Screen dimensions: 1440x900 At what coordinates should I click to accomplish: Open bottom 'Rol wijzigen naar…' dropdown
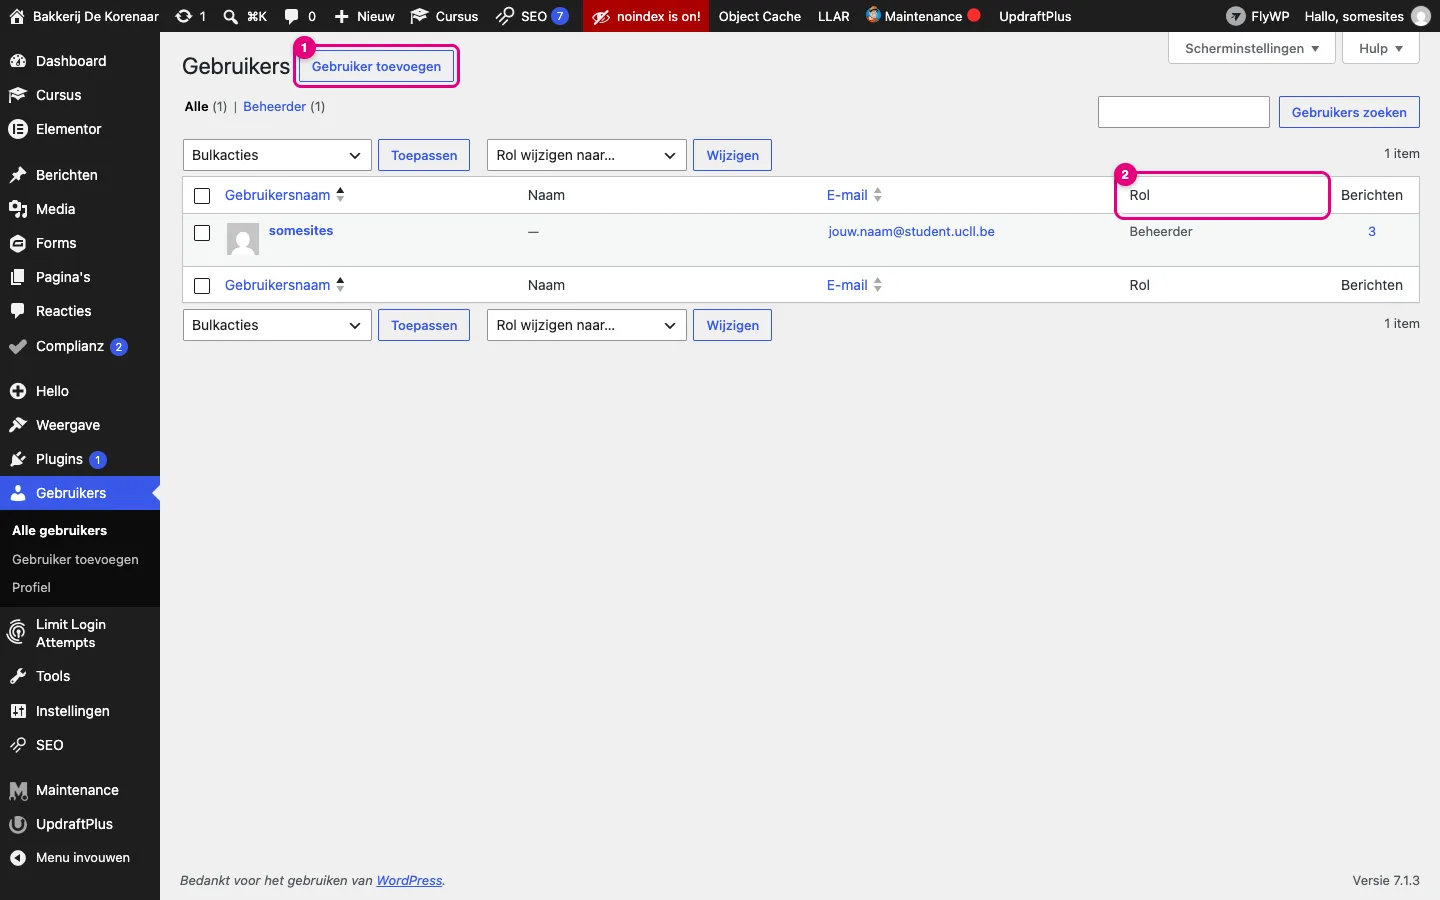[x=587, y=325]
